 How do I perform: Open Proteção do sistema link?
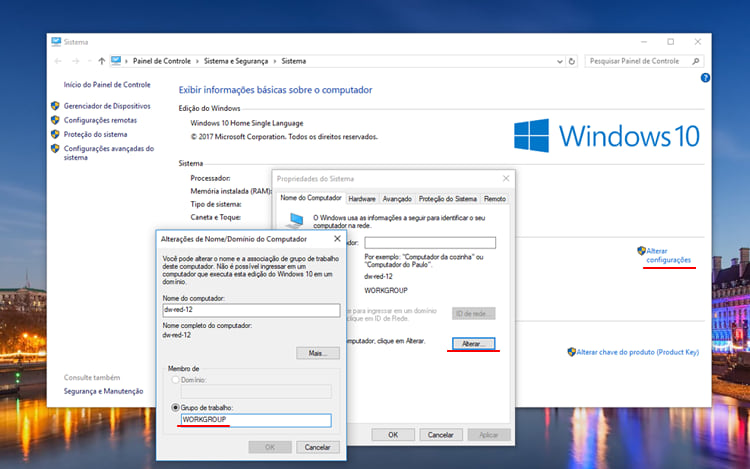(x=96, y=134)
